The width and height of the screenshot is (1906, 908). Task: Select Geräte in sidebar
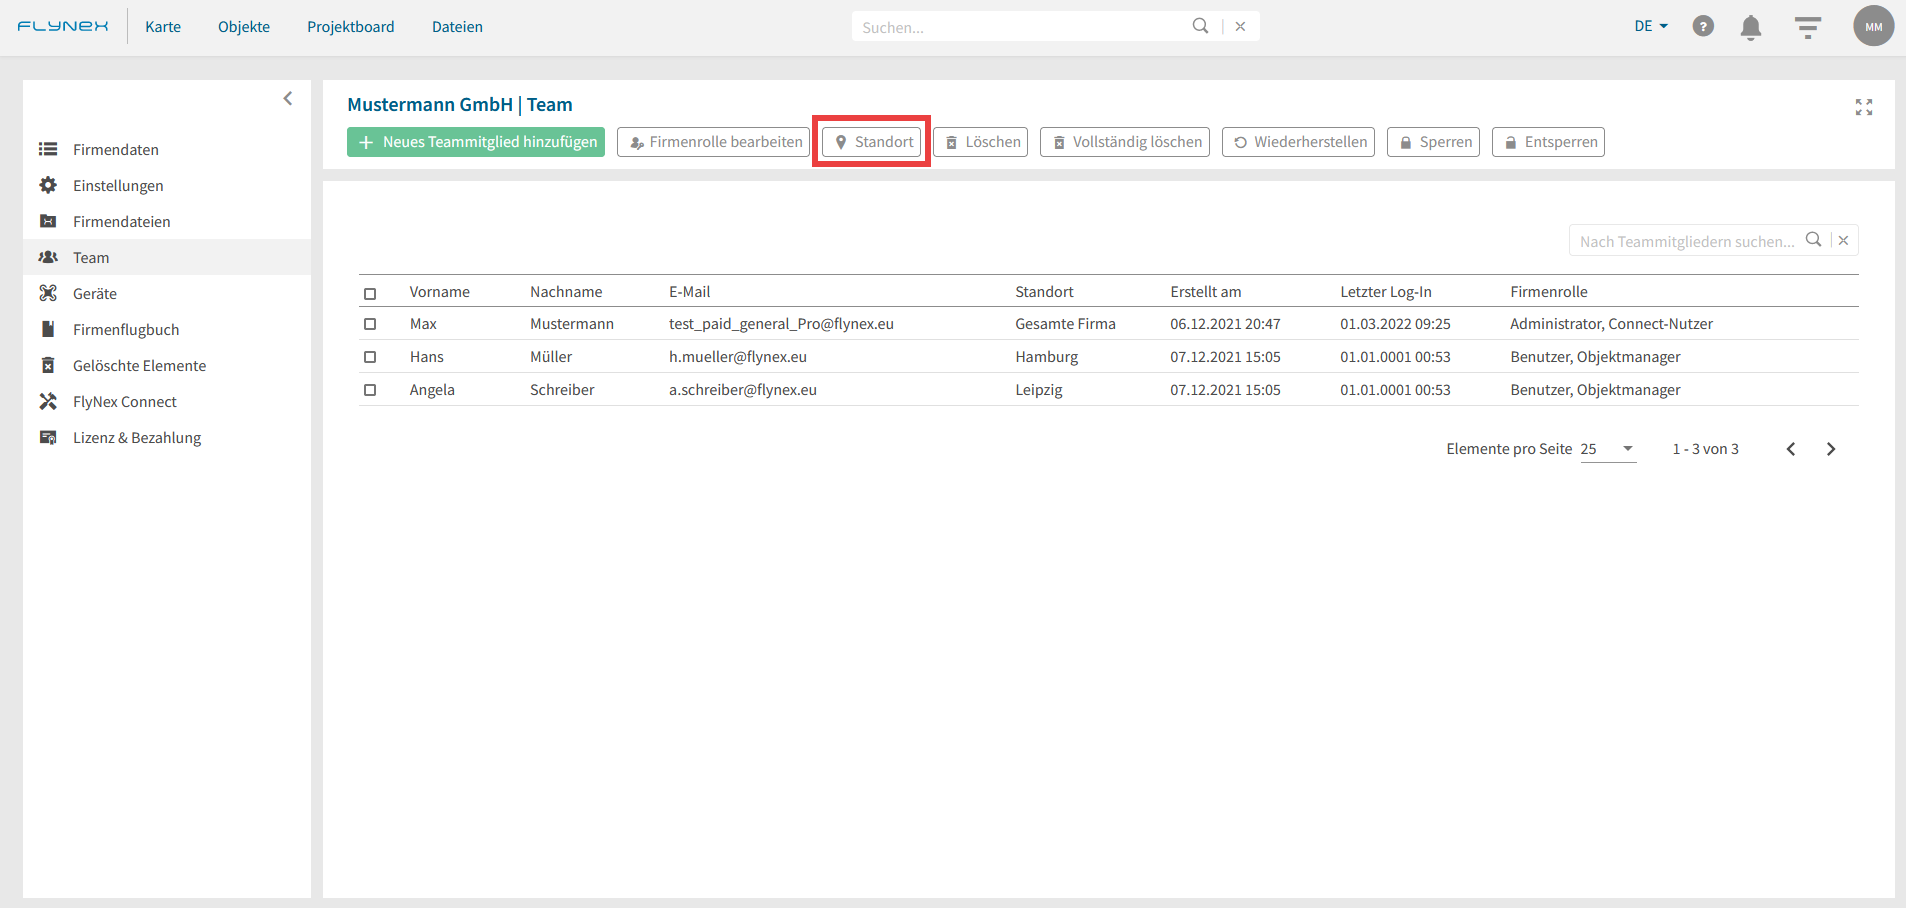[167, 293]
